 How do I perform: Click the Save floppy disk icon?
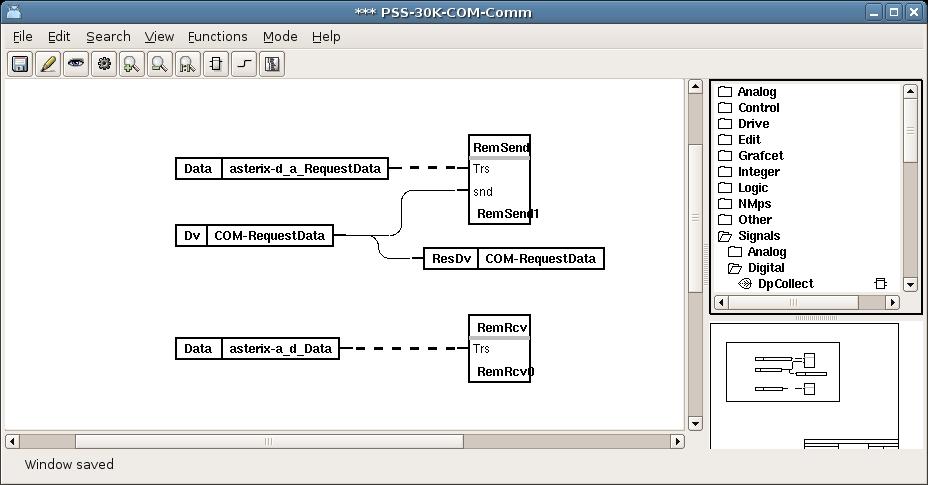pyautogui.click(x=20, y=64)
